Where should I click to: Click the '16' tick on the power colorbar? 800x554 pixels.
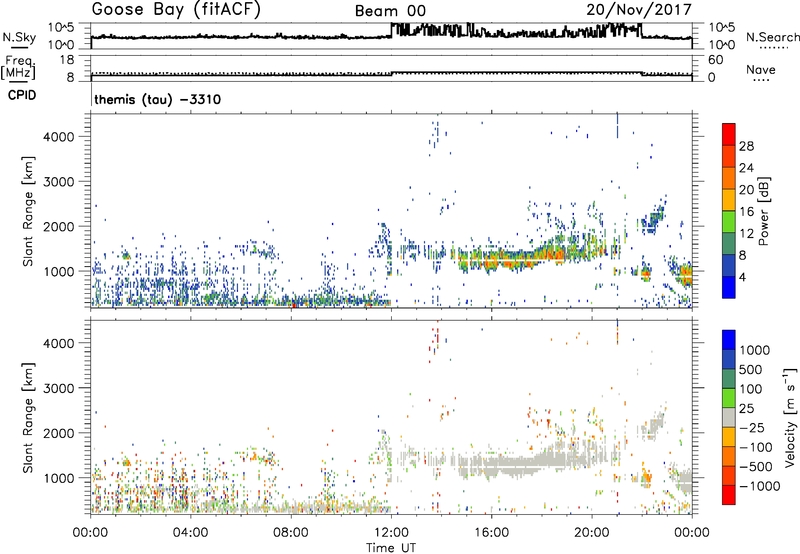[x=746, y=212]
